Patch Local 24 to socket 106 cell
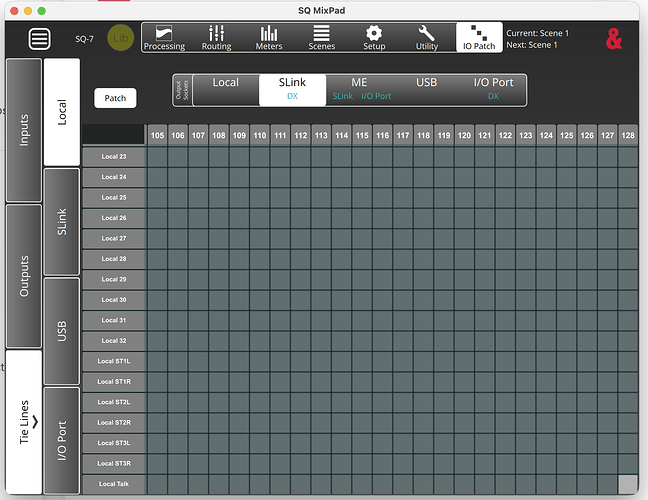Screen dimensions: 648x500 (x=178, y=177)
